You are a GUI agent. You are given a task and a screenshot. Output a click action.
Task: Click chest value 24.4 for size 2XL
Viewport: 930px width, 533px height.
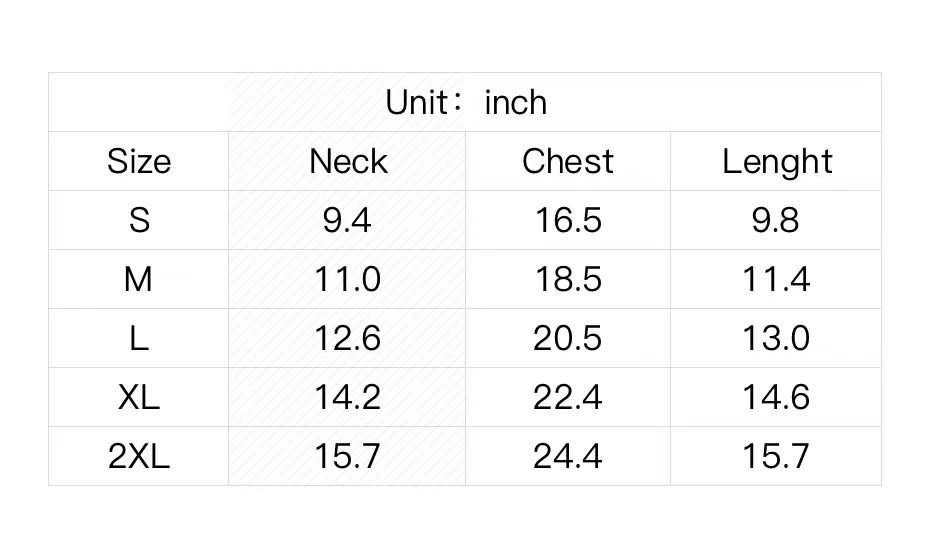click(x=568, y=456)
